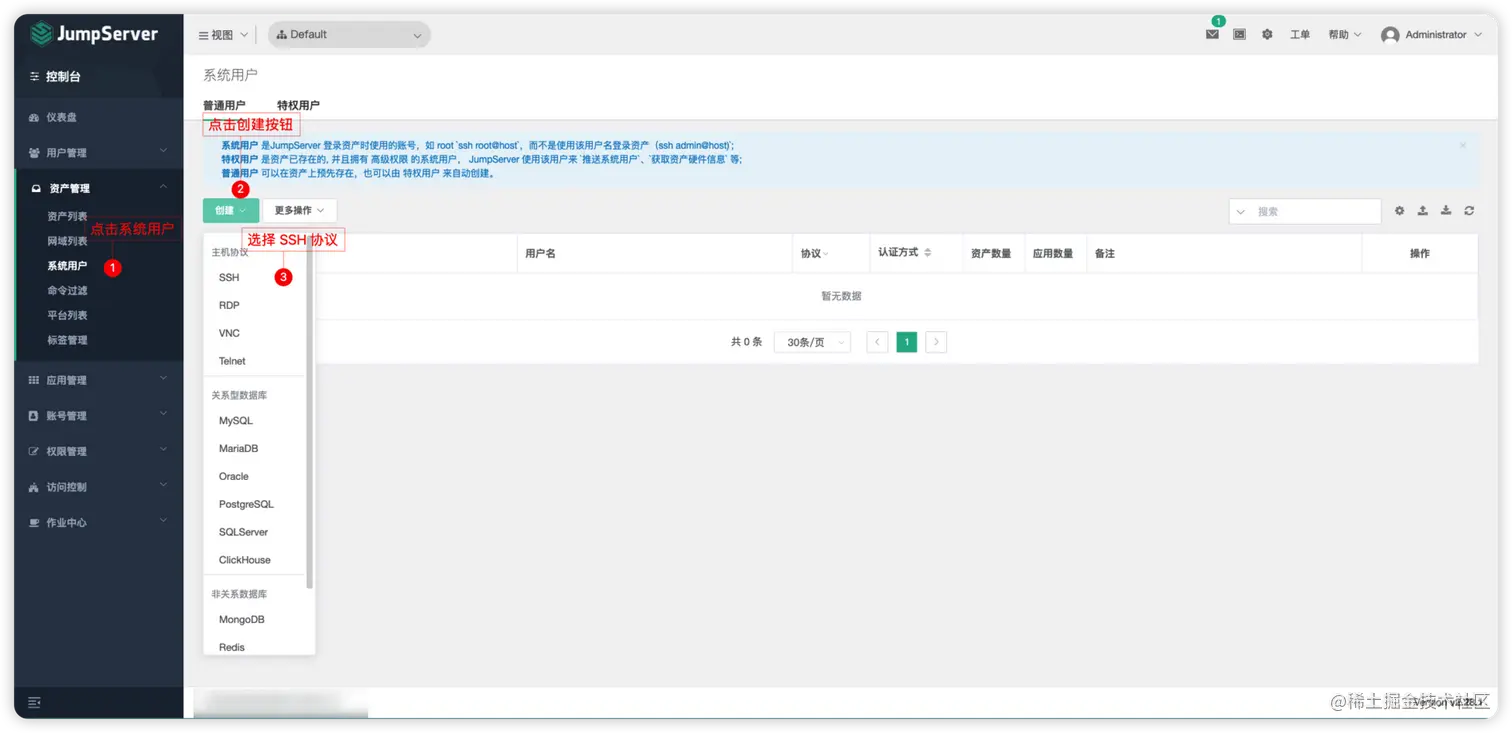Go to page 1

tap(906, 342)
